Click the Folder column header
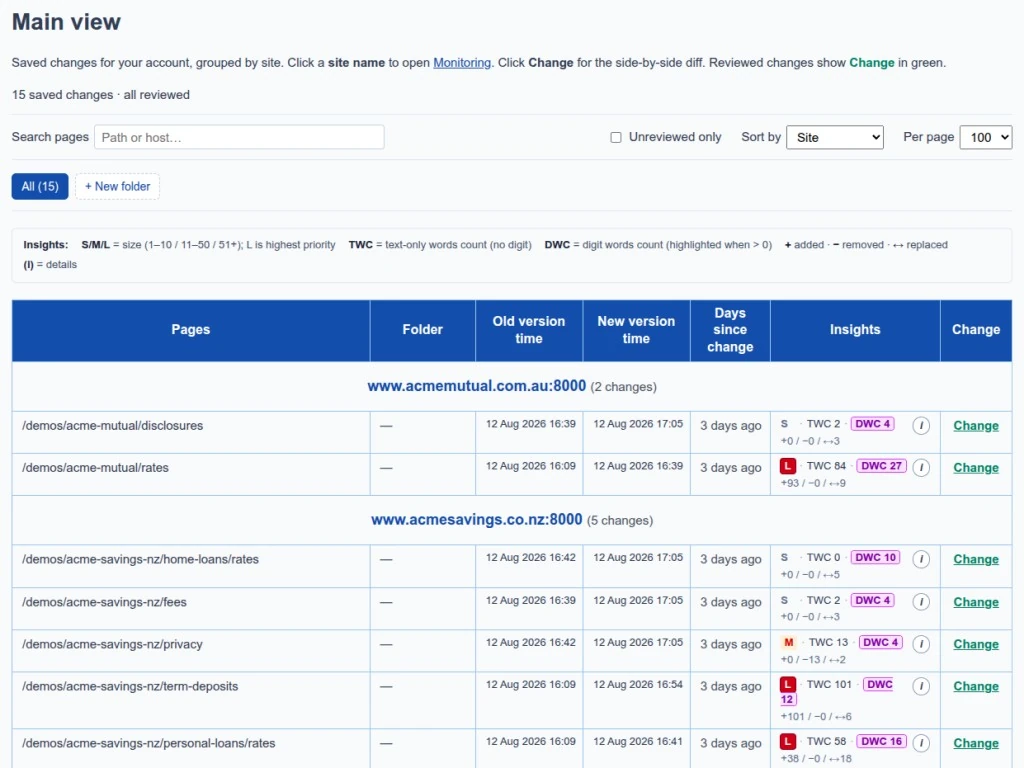This screenshot has height=768, width=1024. pos(423,330)
